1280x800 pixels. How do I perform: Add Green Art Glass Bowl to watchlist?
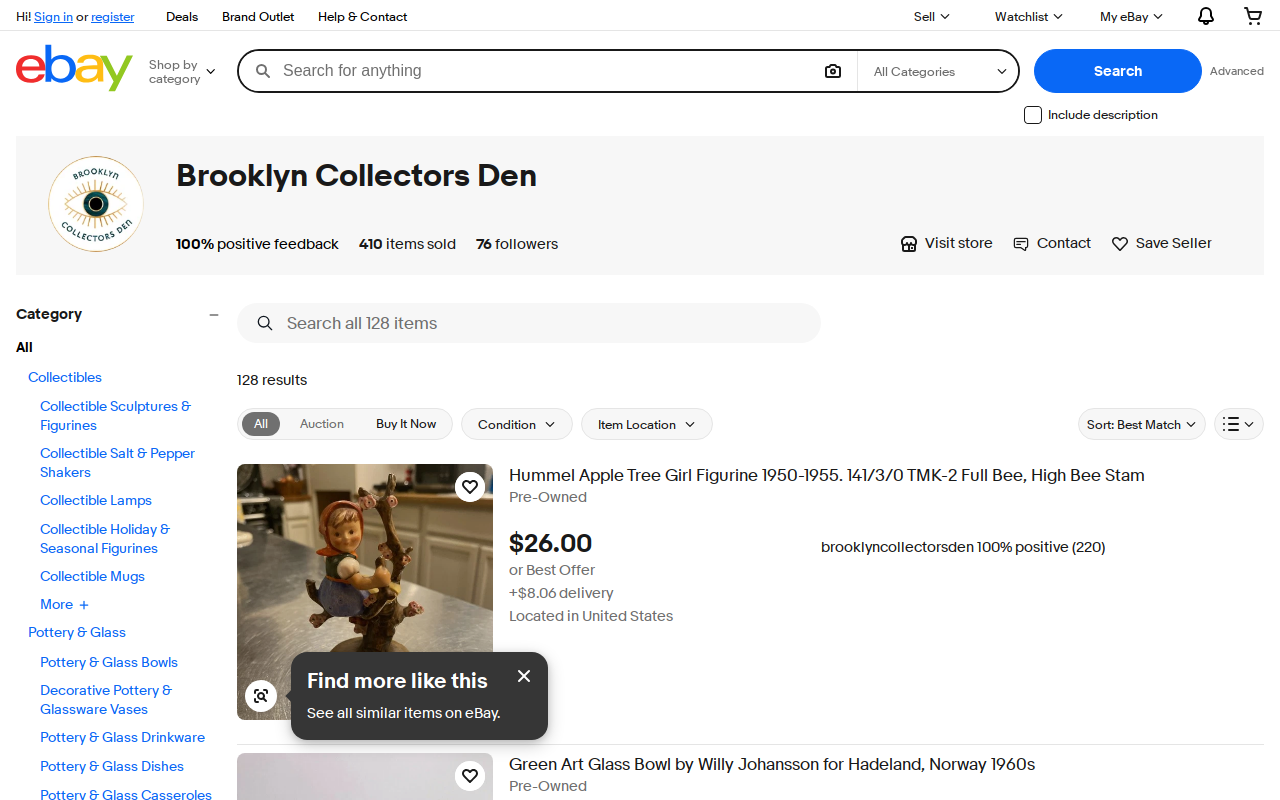470,776
